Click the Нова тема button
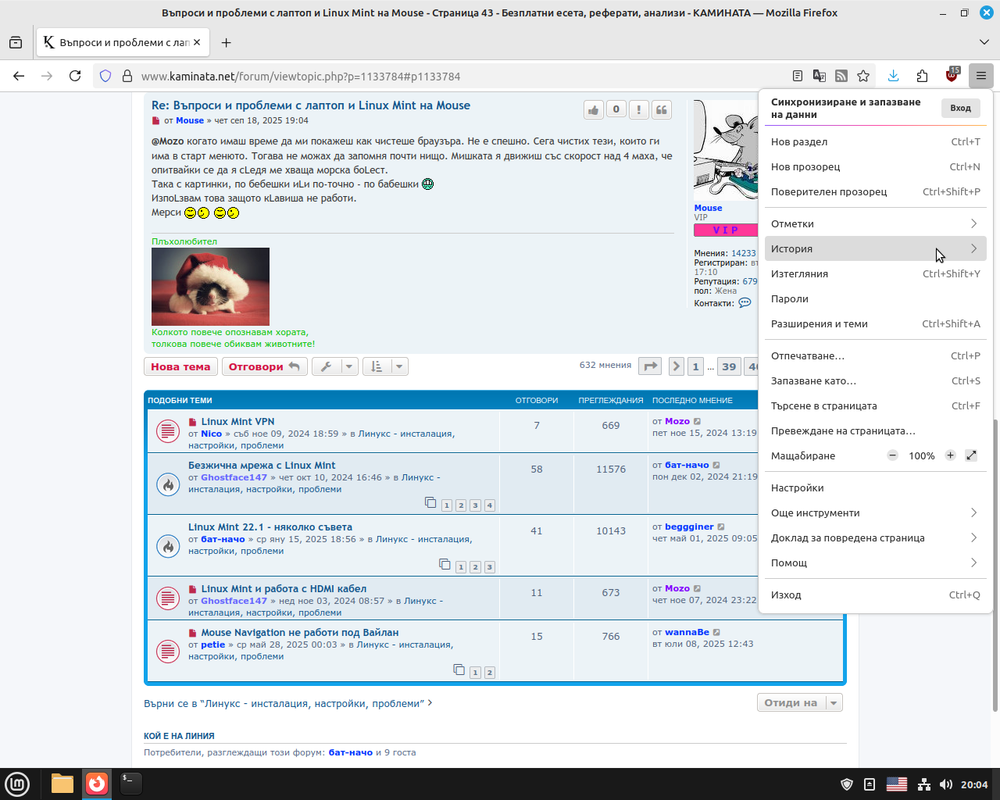 (x=180, y=366)
